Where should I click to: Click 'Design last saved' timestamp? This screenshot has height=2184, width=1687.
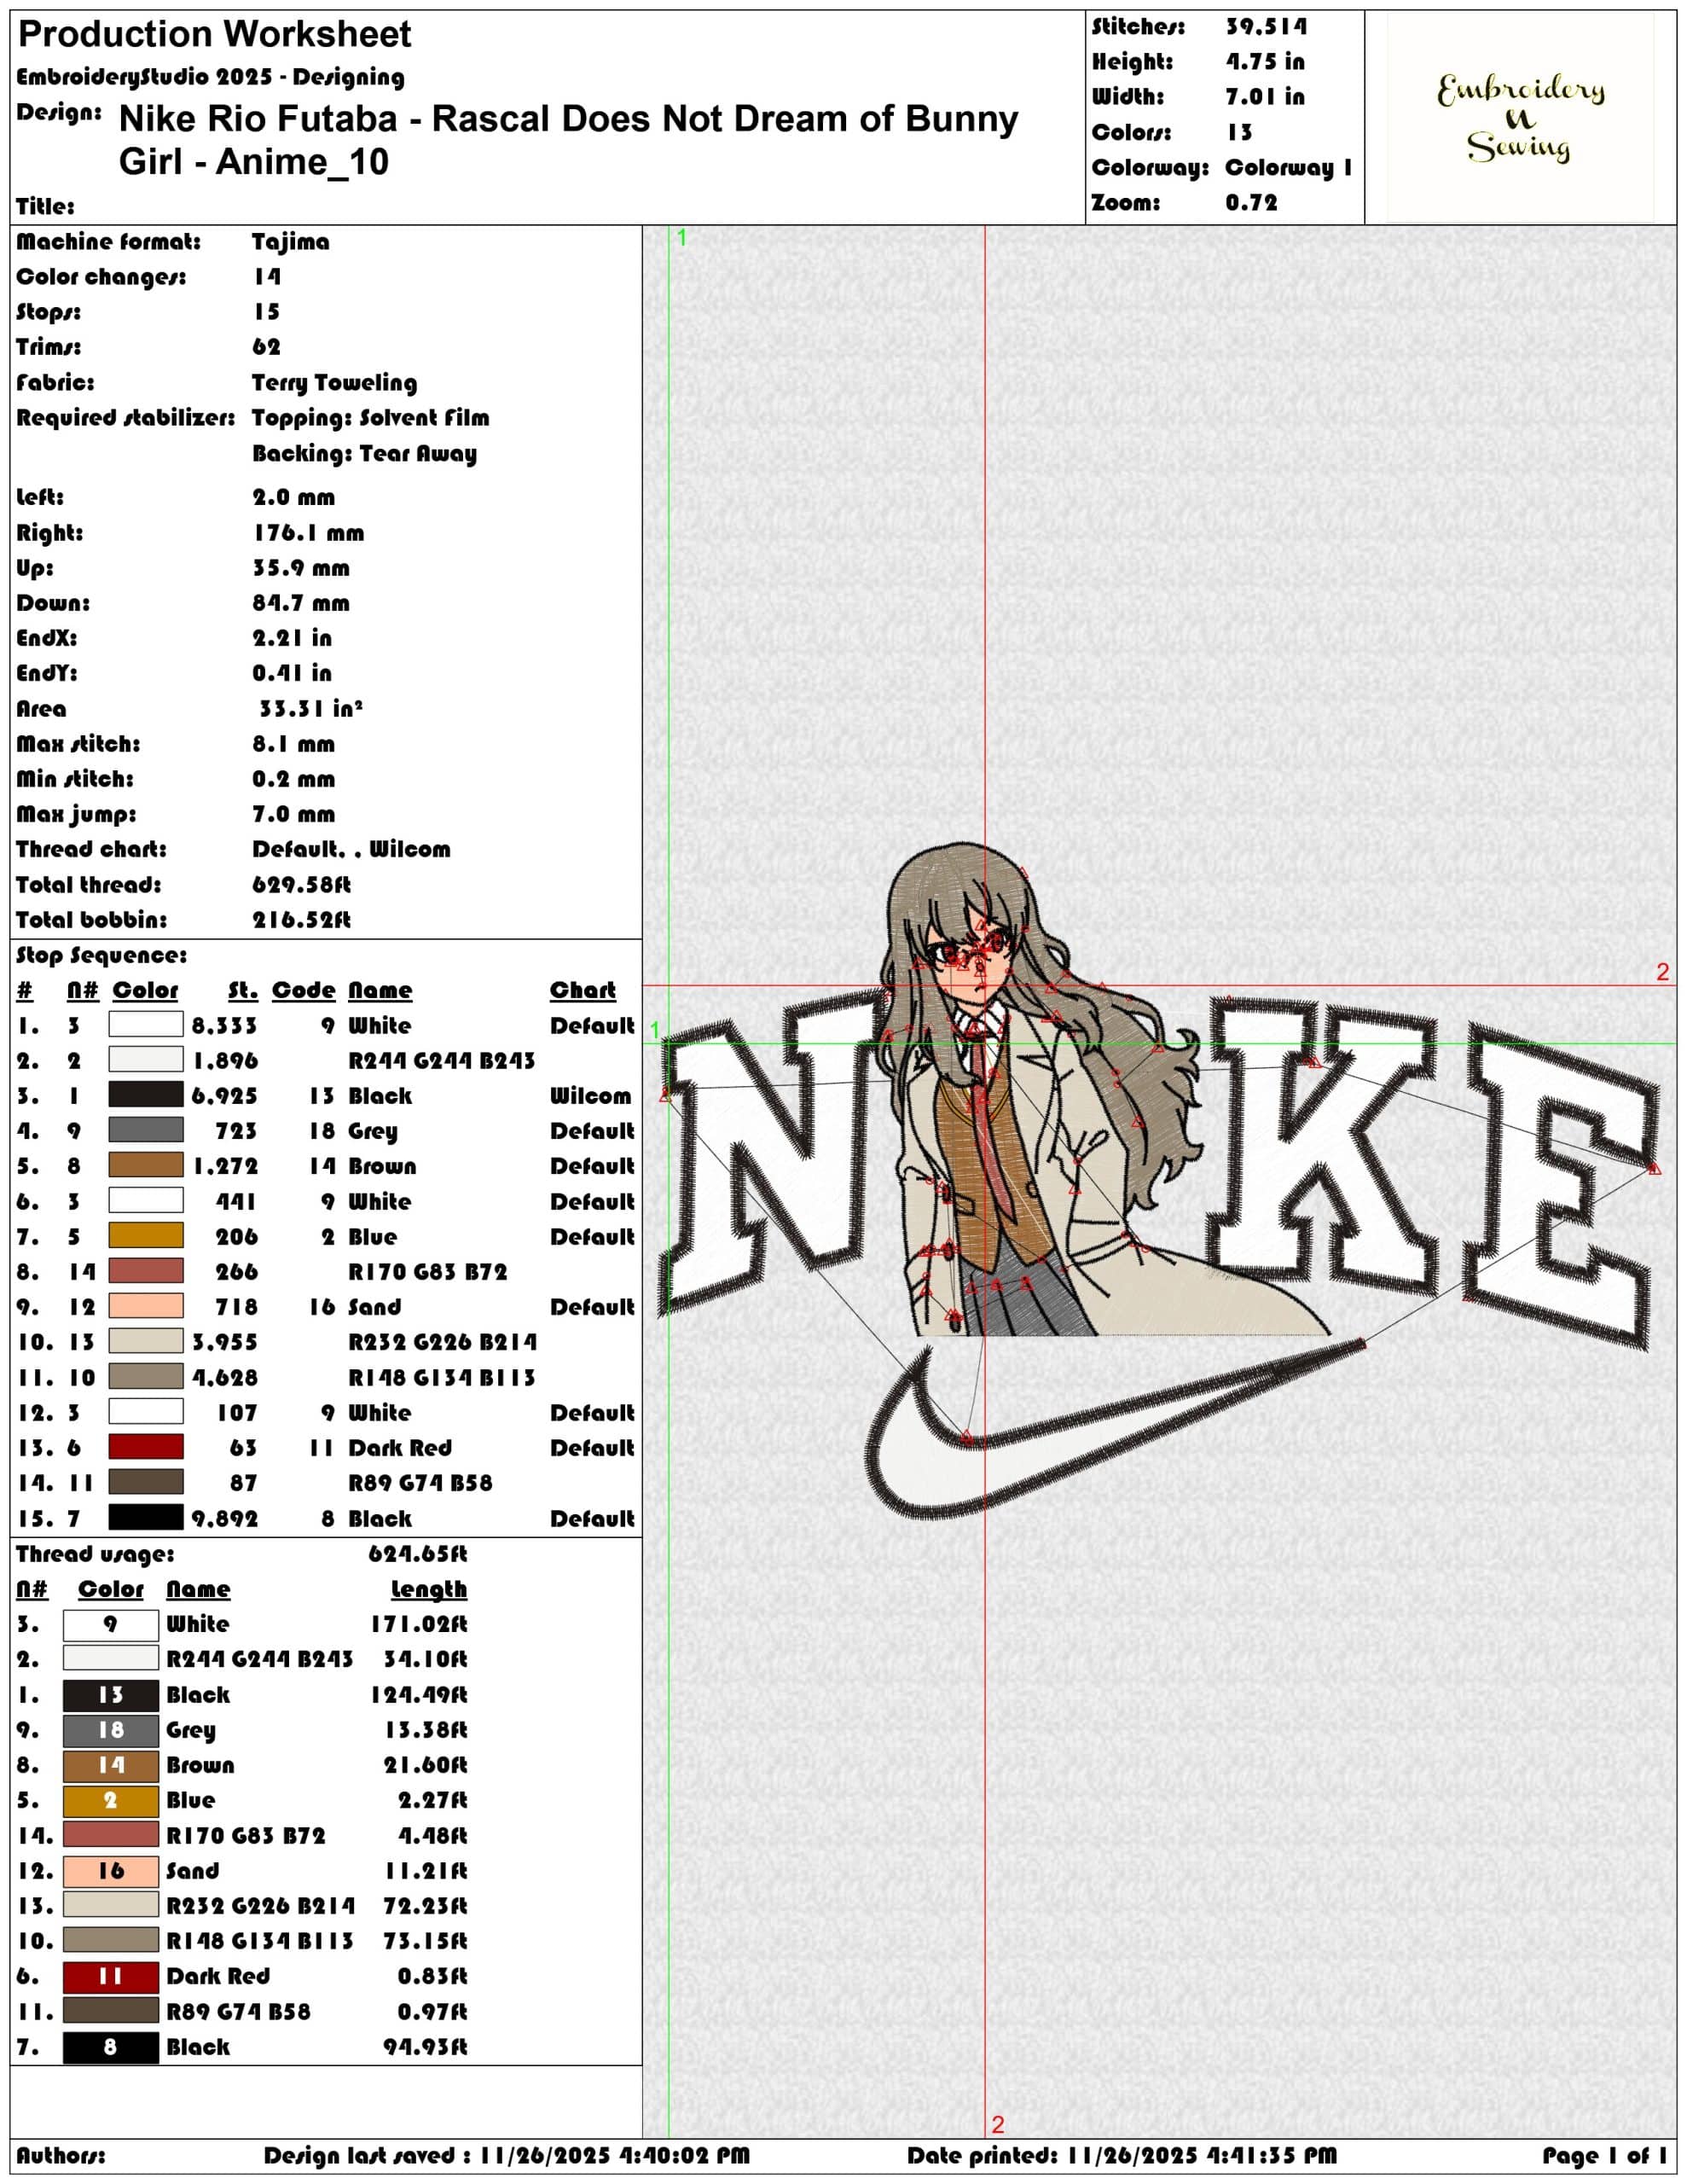[506, 2155]
